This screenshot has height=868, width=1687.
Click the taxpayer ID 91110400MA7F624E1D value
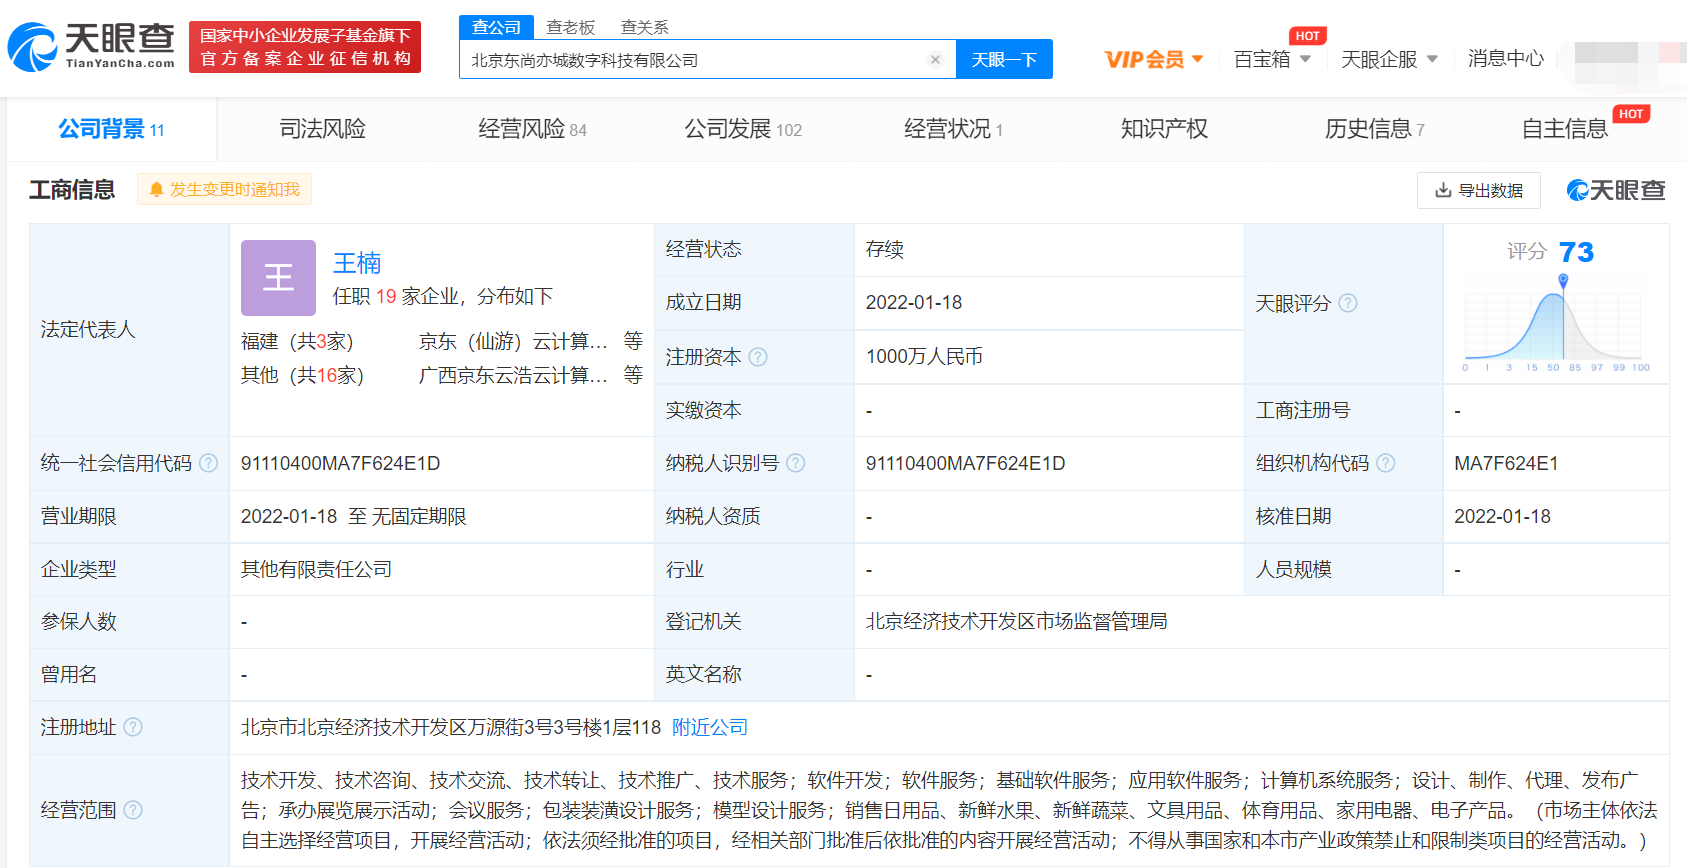coord(965,463)
